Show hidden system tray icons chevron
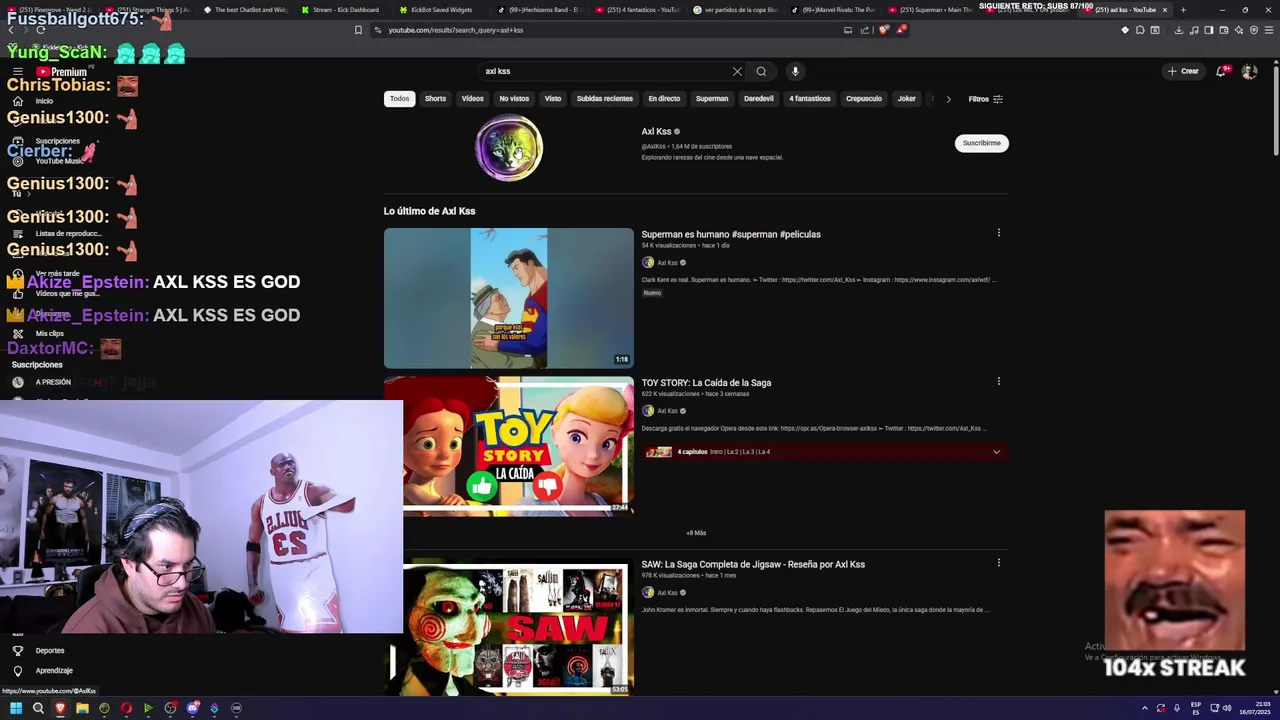 (1145, 708)
